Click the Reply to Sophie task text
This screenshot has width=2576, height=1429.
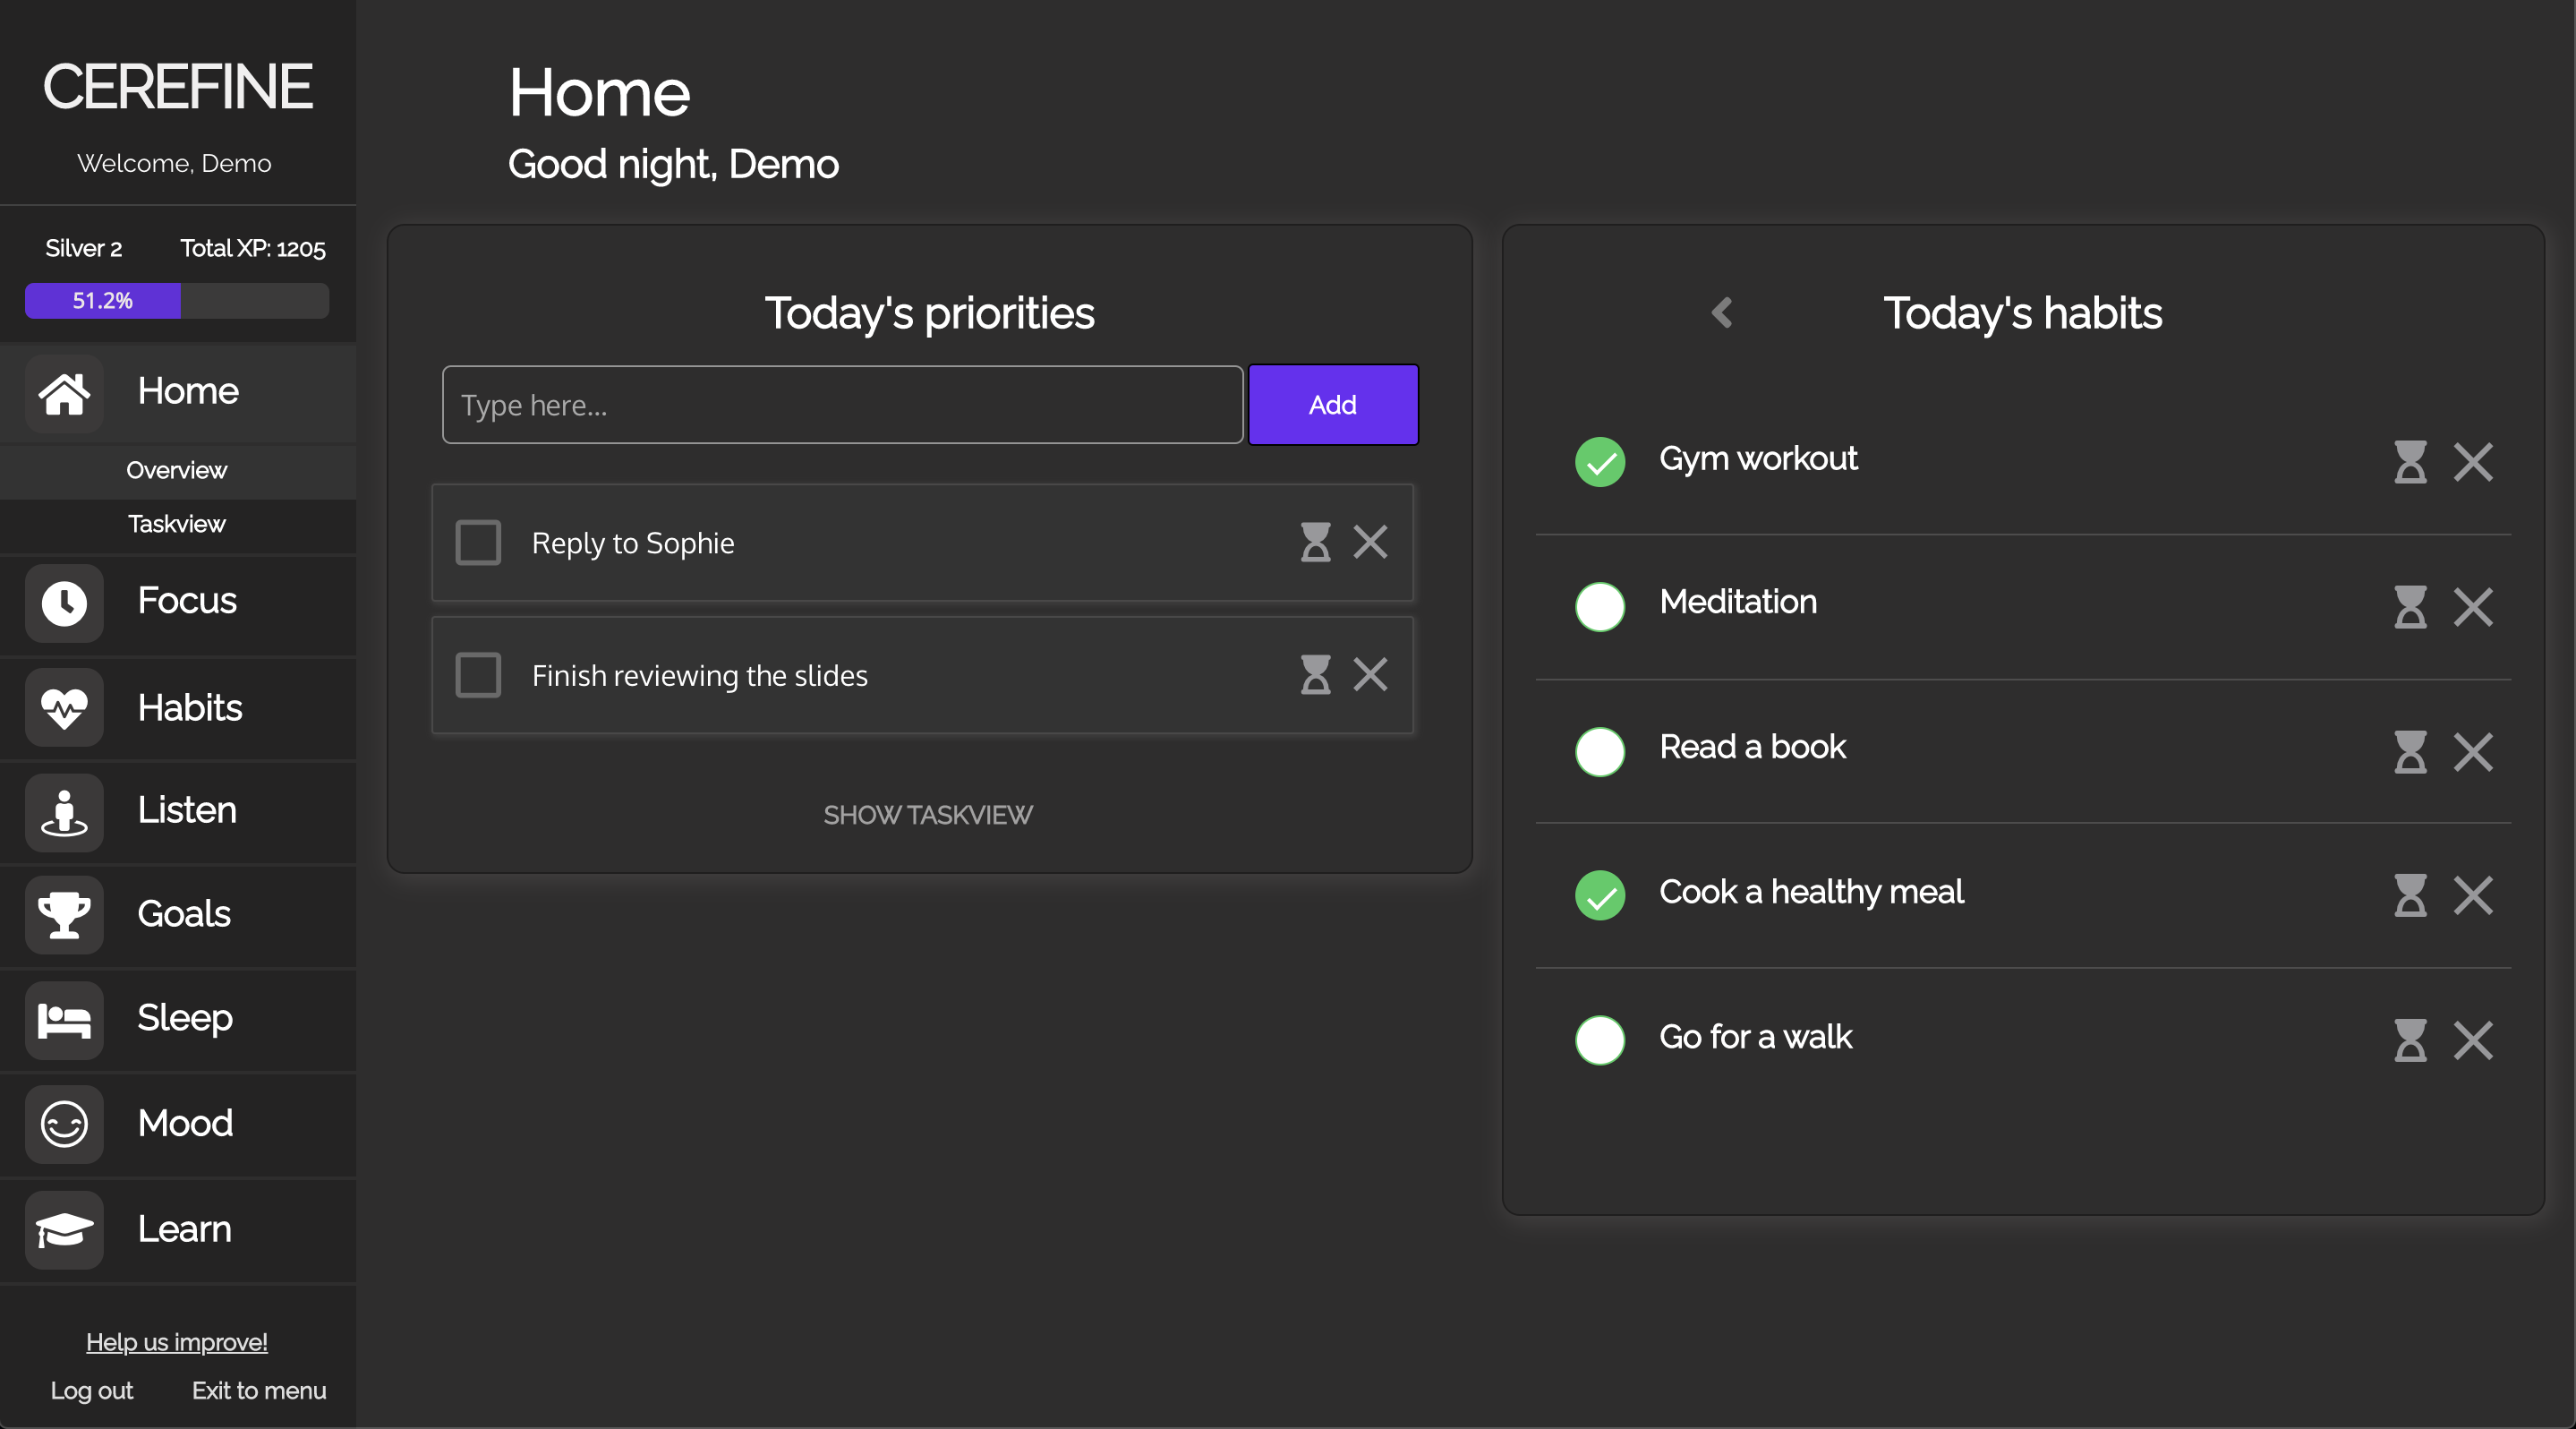point(633,543)
